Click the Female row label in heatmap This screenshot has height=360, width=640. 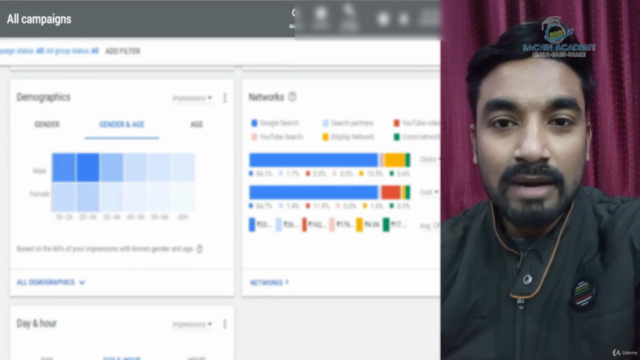(39, 194)
